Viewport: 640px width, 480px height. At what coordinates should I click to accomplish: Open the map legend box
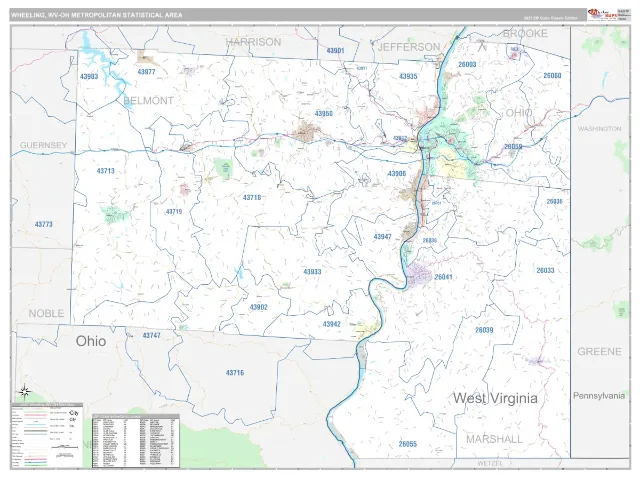47,435
